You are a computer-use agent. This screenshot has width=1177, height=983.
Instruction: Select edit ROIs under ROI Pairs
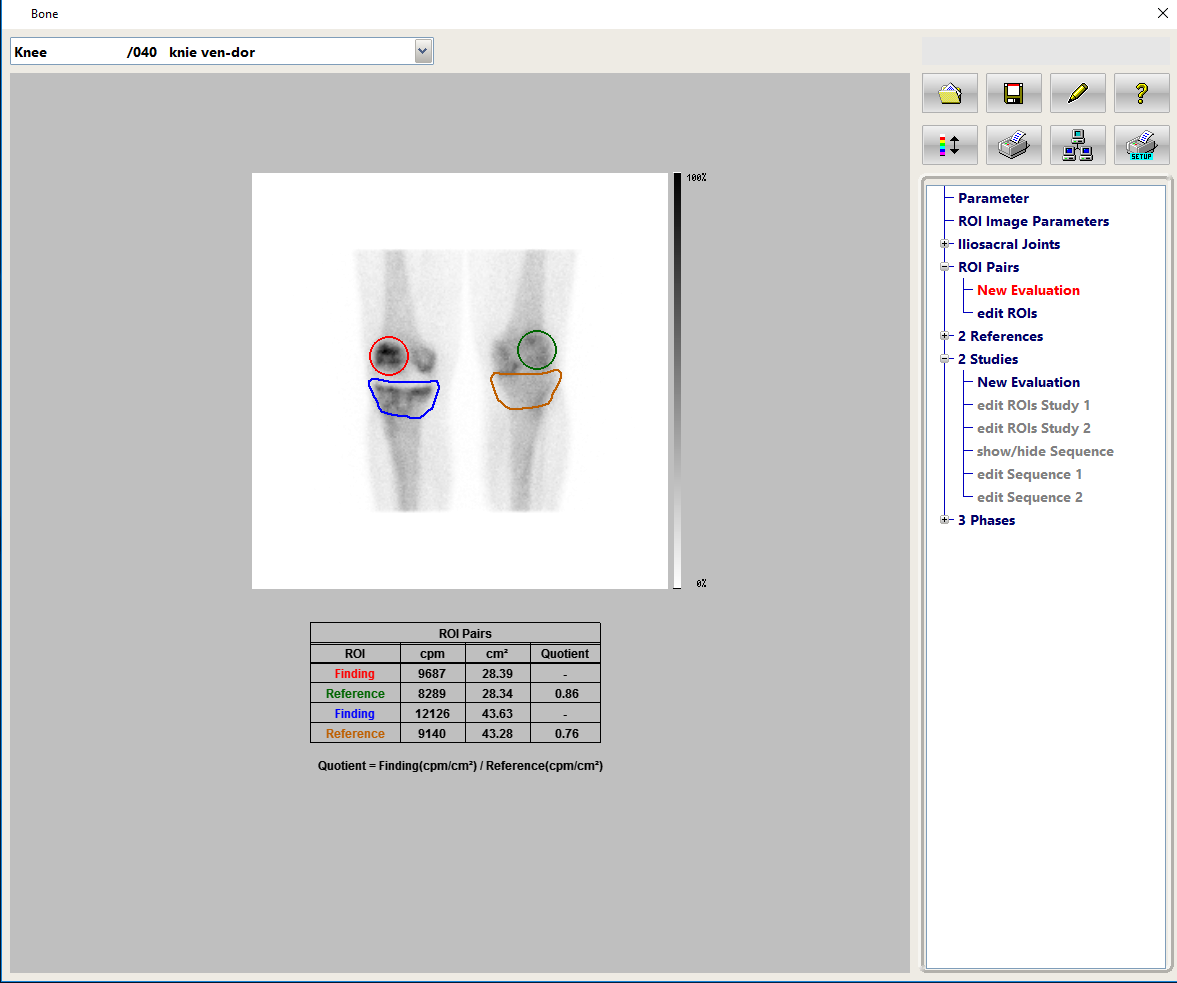(1006, 313)
